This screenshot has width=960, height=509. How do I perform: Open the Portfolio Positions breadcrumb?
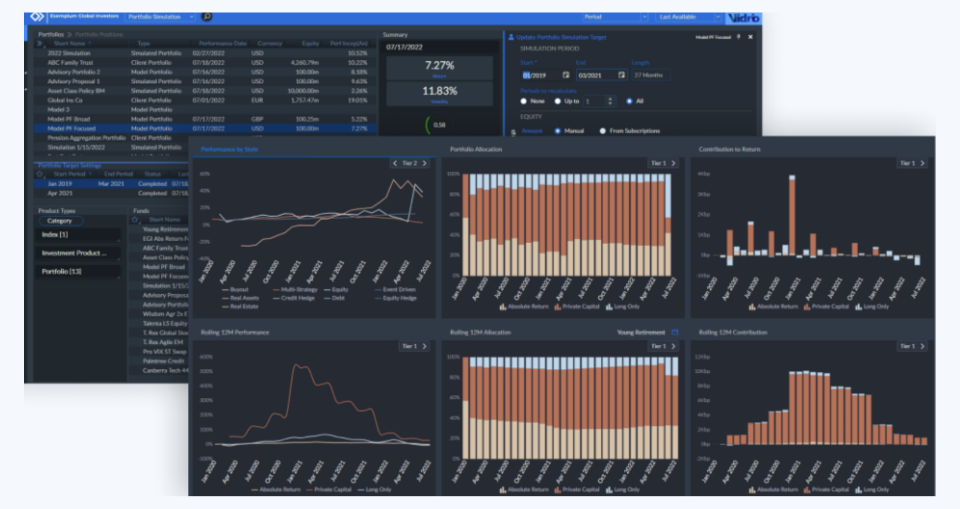99,34
